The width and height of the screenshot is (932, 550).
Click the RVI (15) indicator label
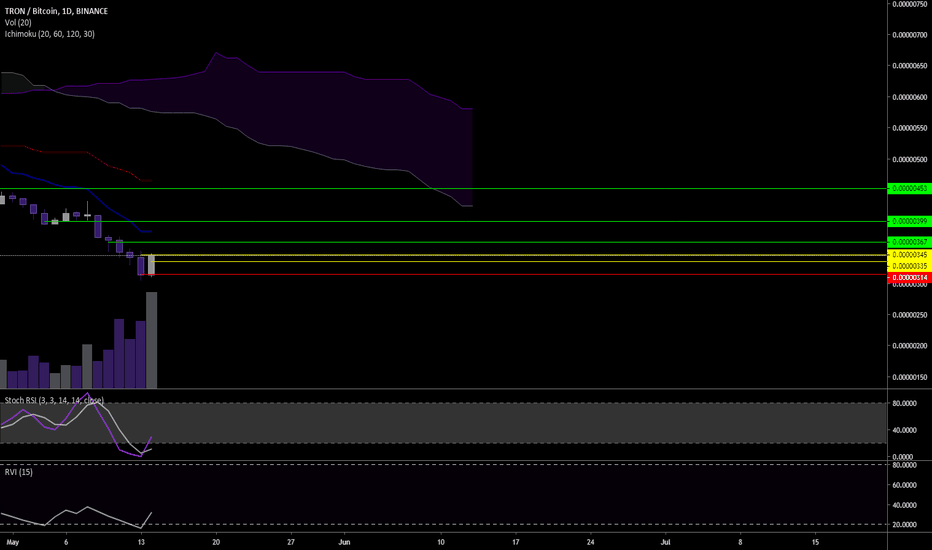coord(18,472)
